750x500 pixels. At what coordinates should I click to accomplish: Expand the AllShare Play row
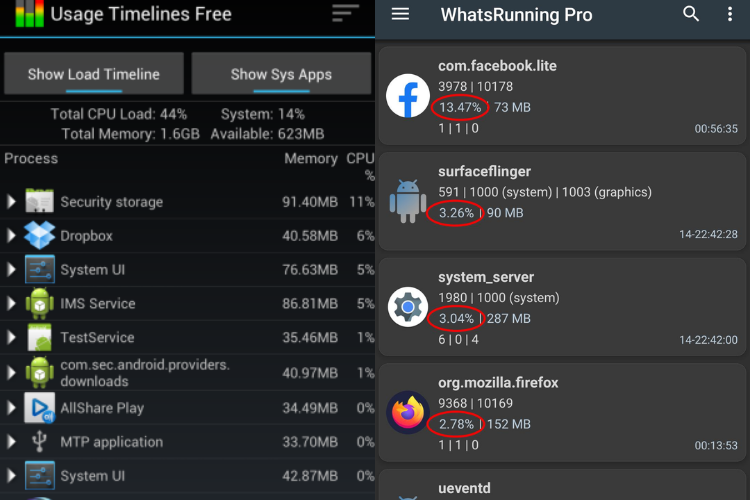11,408
